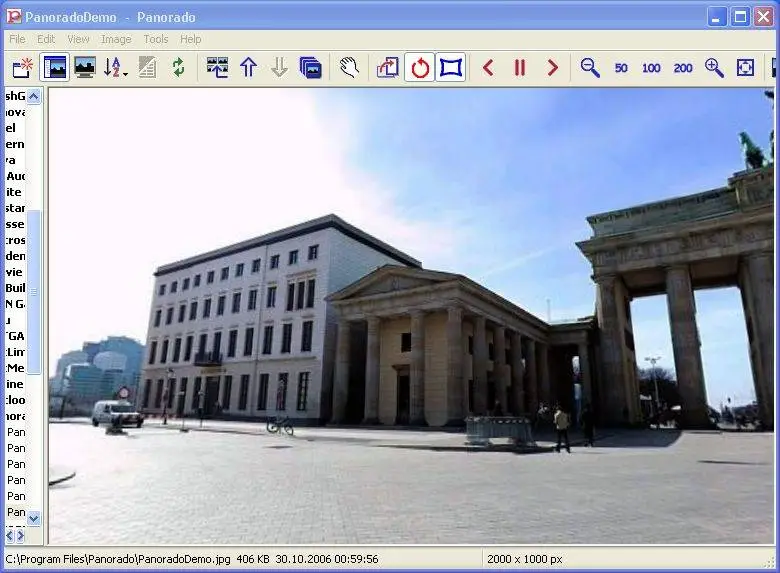Select the 'shG' file list entry

15,96
